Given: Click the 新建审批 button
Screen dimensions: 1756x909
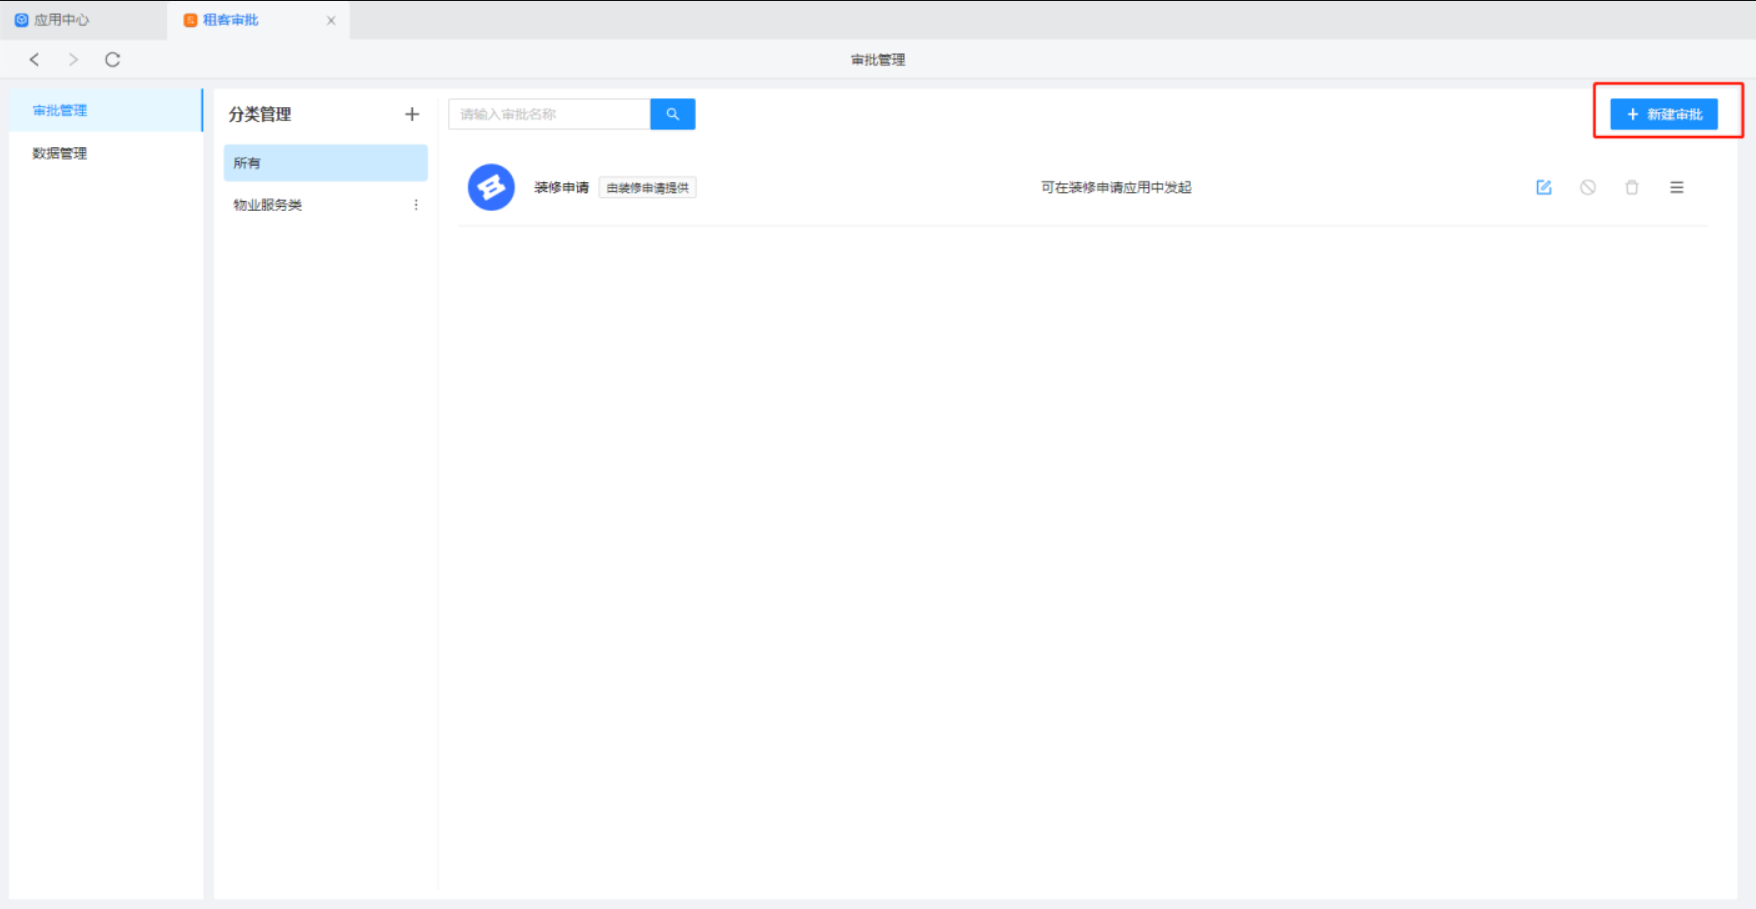Looking at the screenshot, I should pos(1664,115).
